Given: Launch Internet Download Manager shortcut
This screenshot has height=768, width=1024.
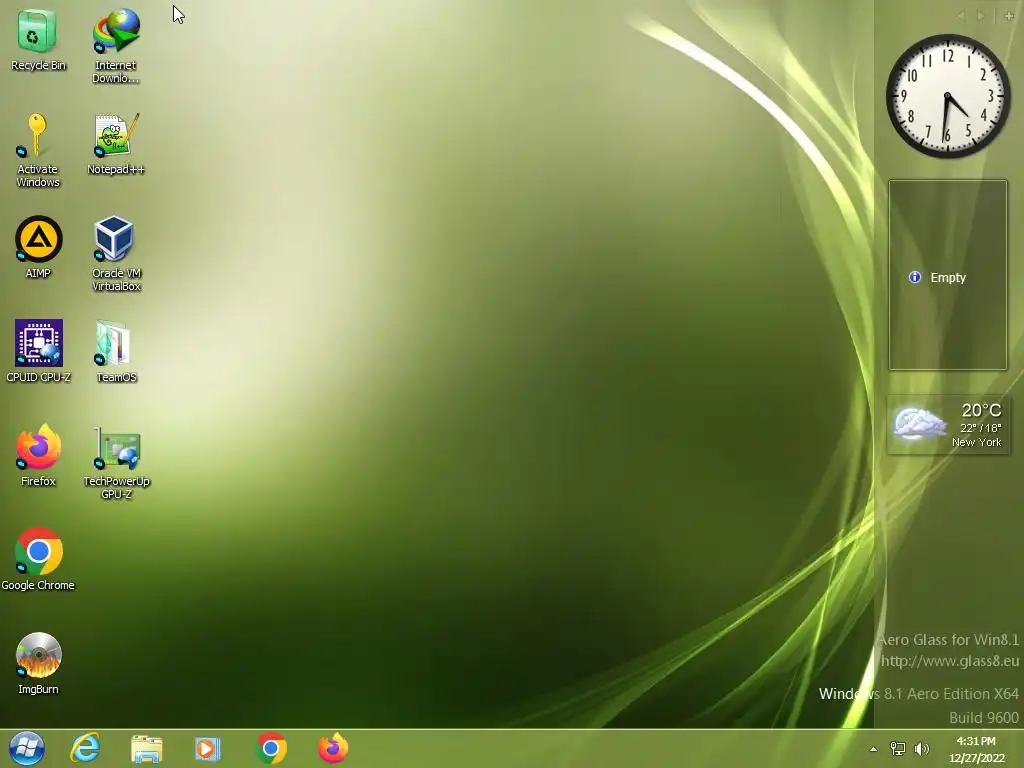Looking at the screenshot, I should pyautogui.click(x=116, y=44).
